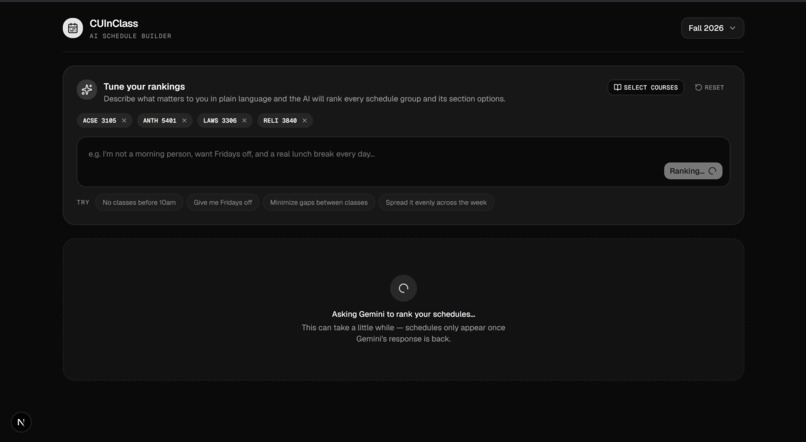Click the RELI 3840 chip label
This screenshot has width=806, height=442.
click(280, 121)
